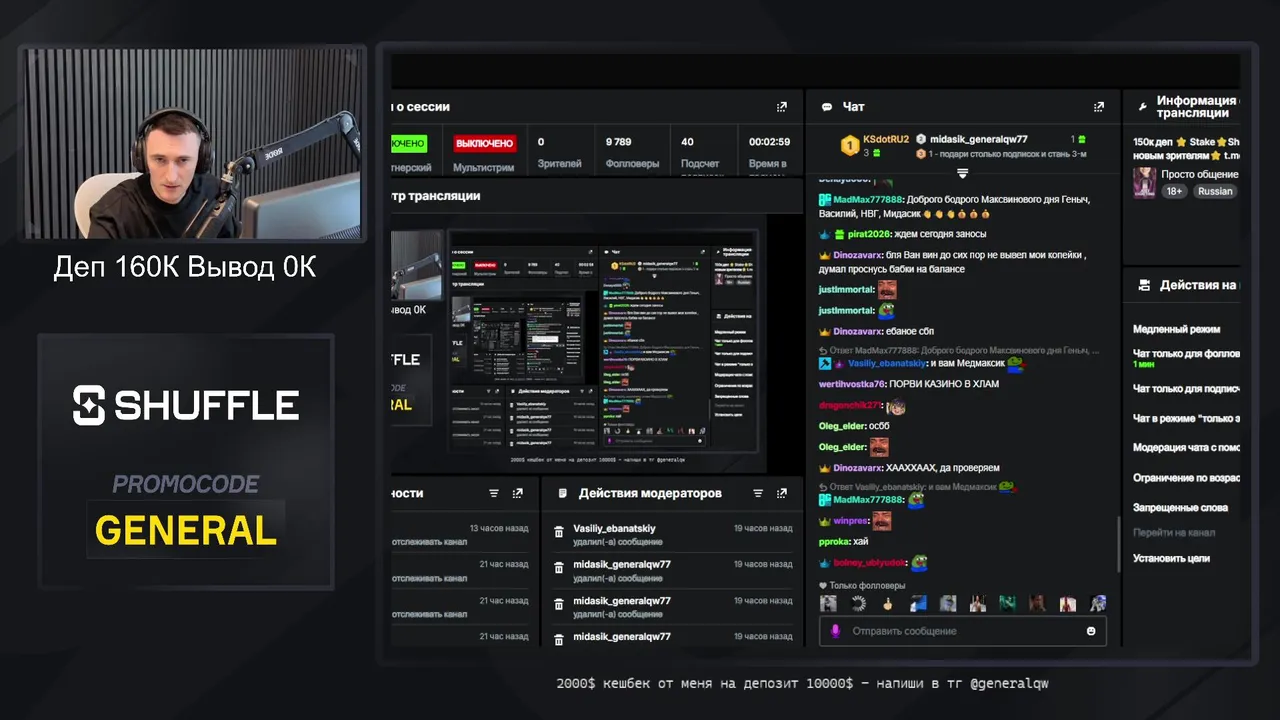Toggle the ВЫКЛЮЧЕНО multistream status

484,143
